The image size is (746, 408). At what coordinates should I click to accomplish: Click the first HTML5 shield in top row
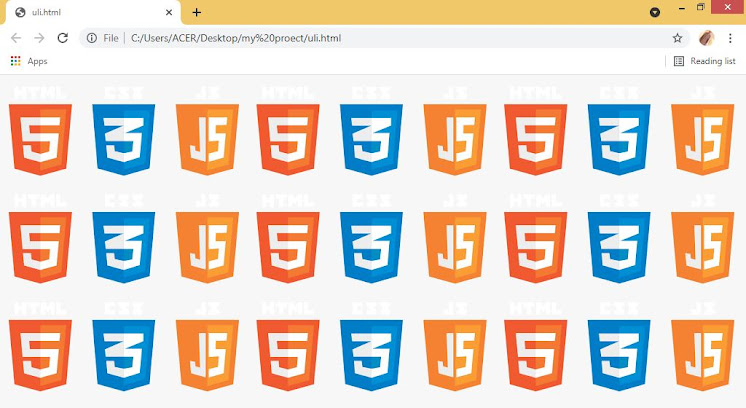coord(40,139)
